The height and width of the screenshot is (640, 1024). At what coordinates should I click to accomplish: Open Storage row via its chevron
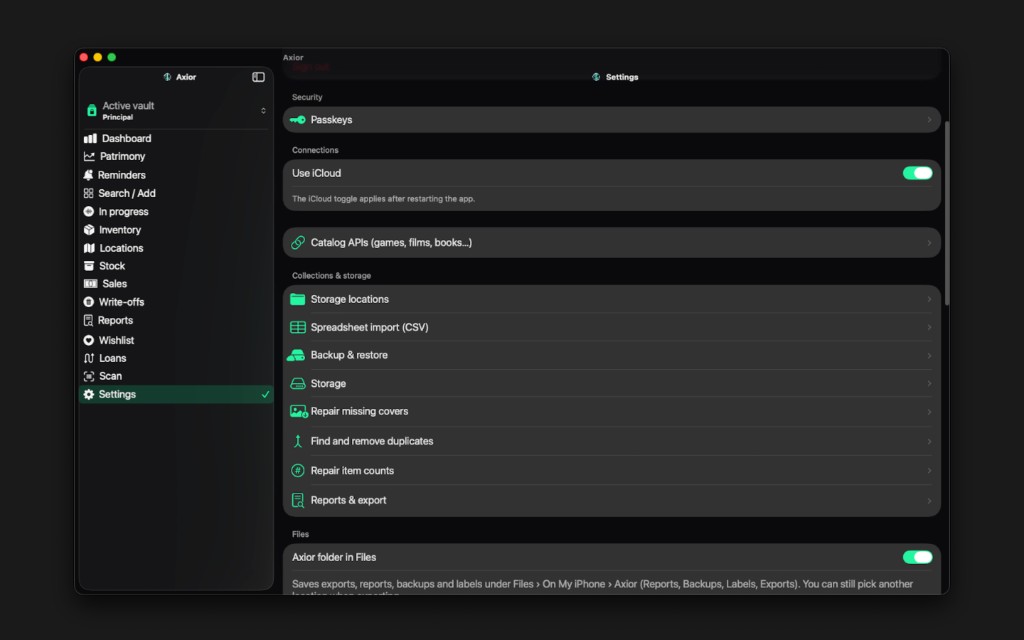pyautogui.click(x=929, y=383)
